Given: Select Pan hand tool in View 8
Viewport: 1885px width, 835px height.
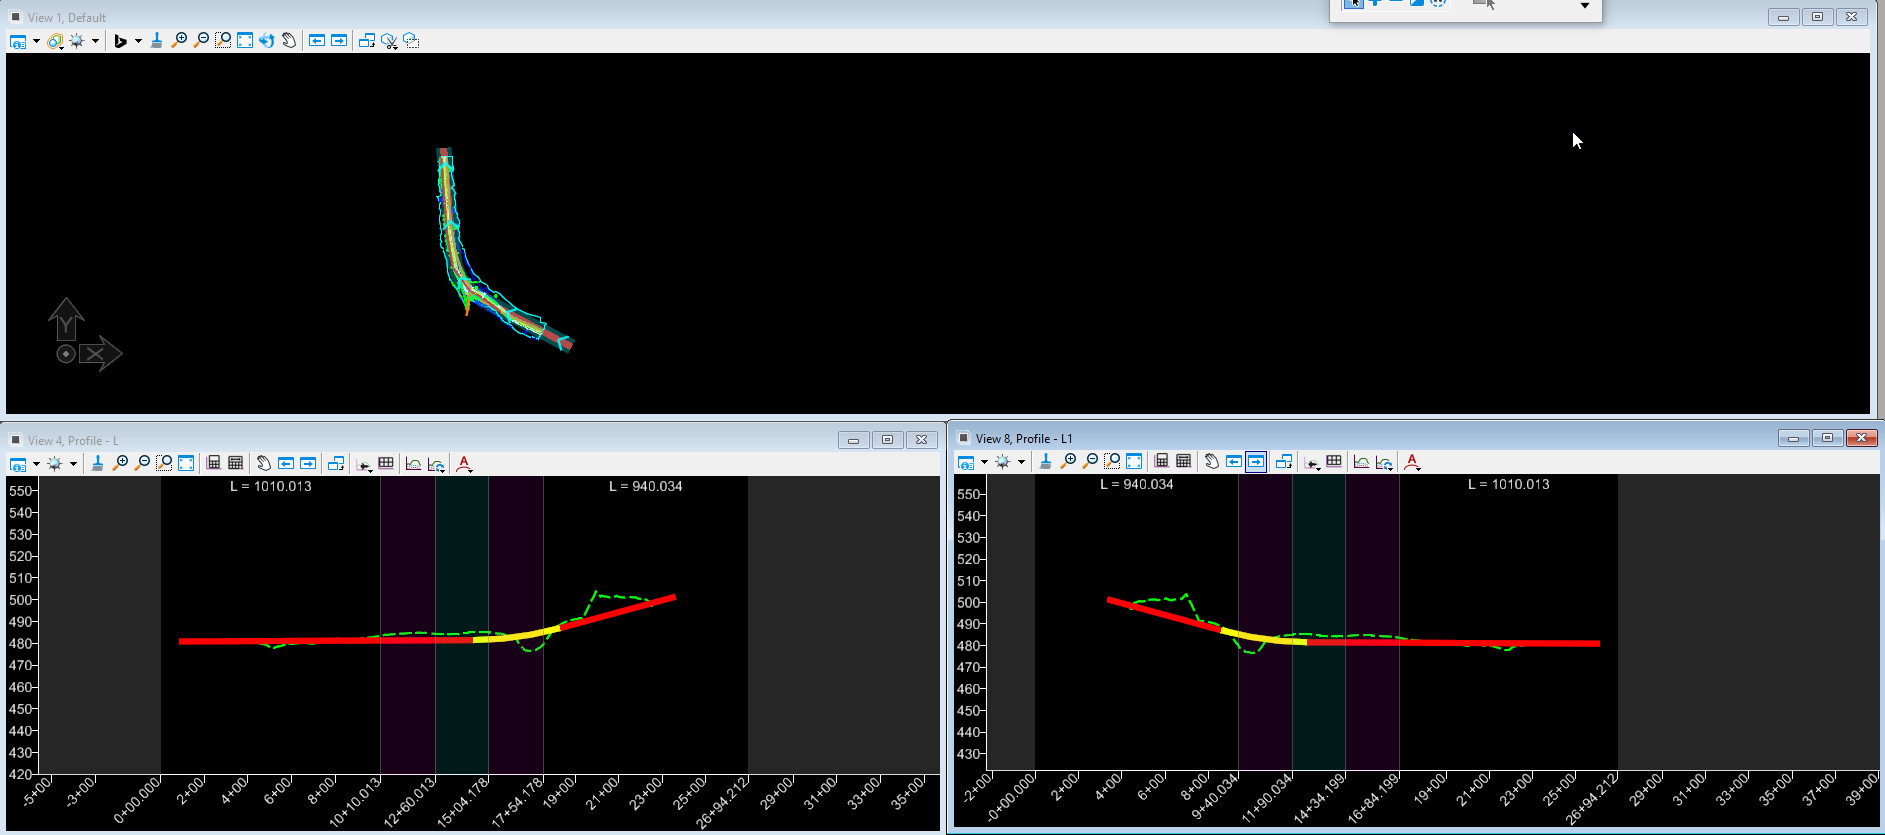Looking at the screenshot, I should (x=1211, y=462).
